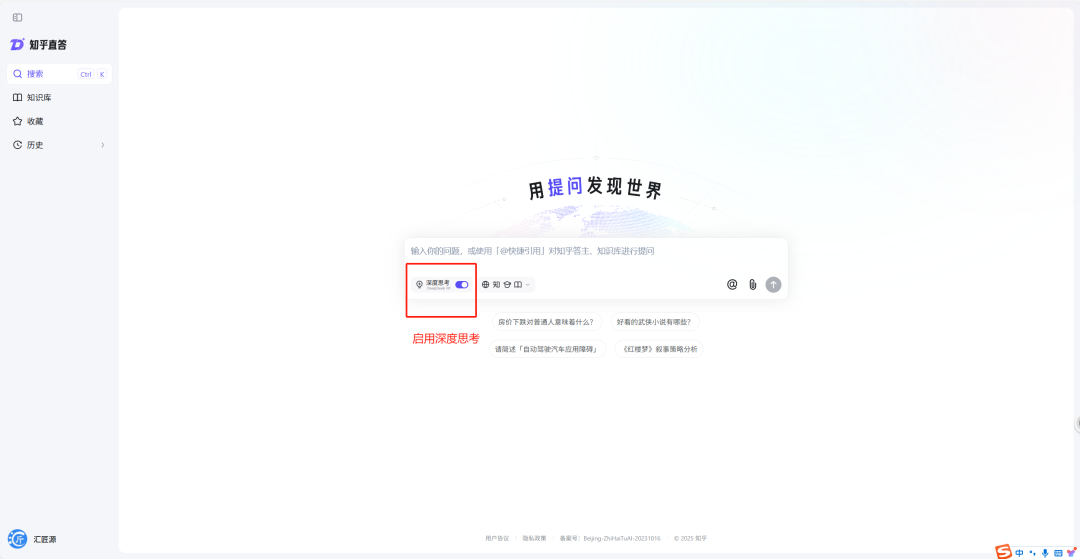Click the Sogou input method S icon

[1004, 552]
